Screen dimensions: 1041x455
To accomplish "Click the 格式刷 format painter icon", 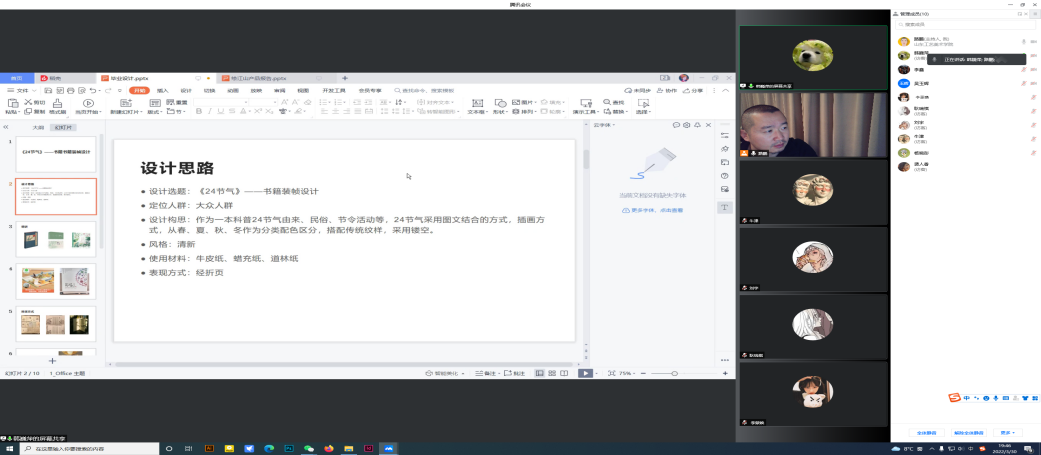I will [x=58, y=106].
